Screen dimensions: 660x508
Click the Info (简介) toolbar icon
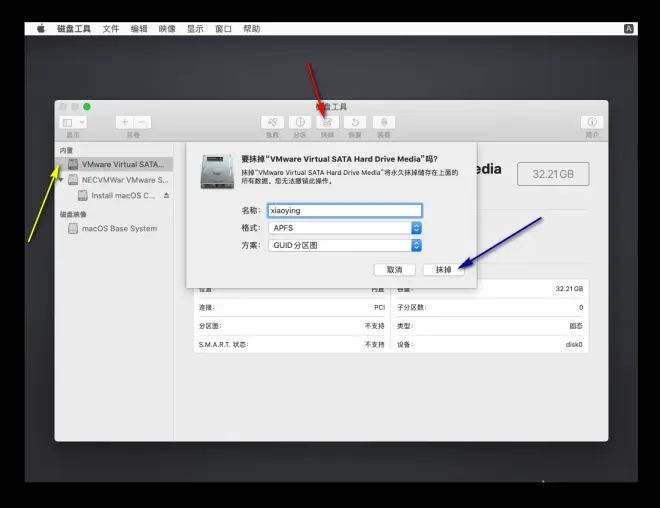[592, 122]
